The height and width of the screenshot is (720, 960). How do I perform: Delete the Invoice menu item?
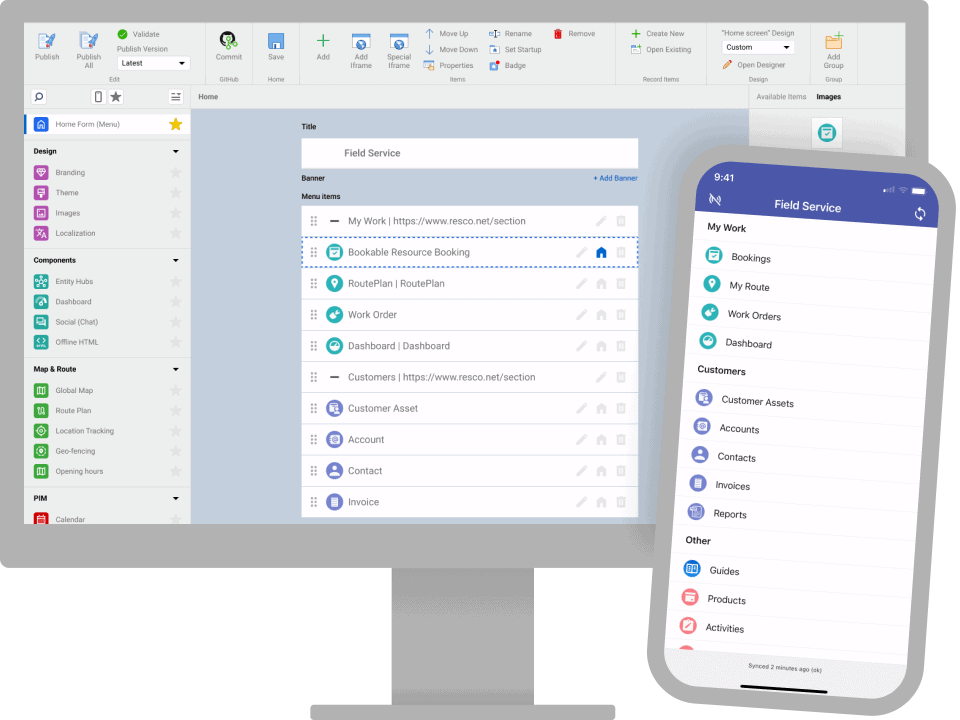(x=621, y=502)
